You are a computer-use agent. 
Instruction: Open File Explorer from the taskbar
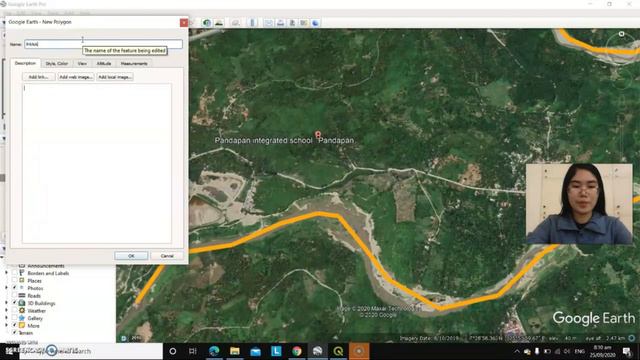[235, 351]
